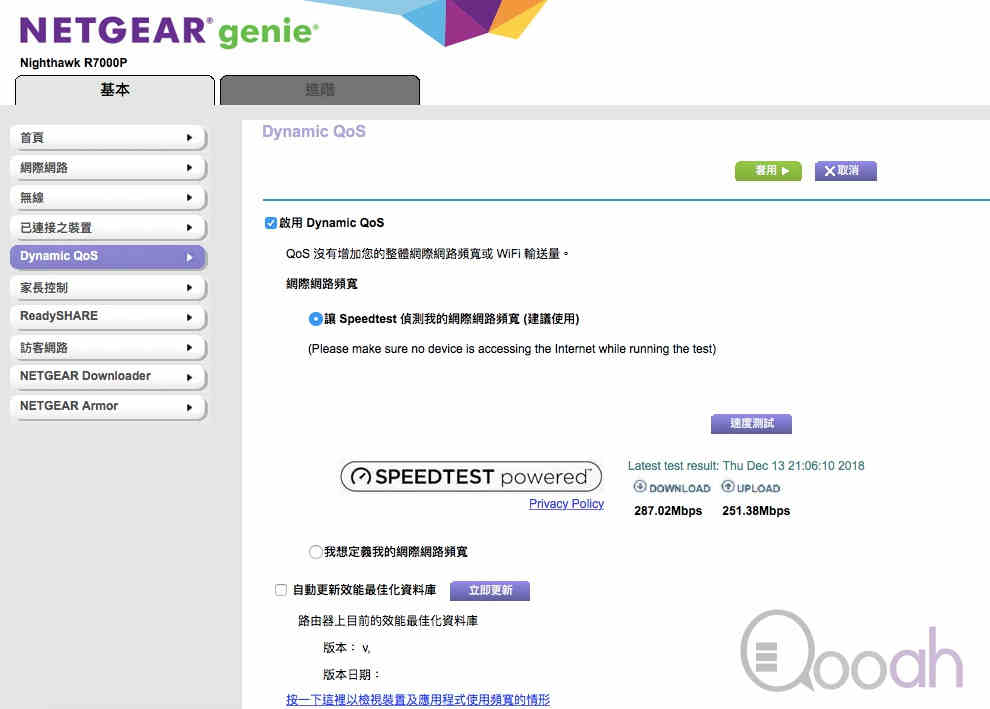Click the NETGEAR genie logo
990x709 pixels.
pos(169,32)
